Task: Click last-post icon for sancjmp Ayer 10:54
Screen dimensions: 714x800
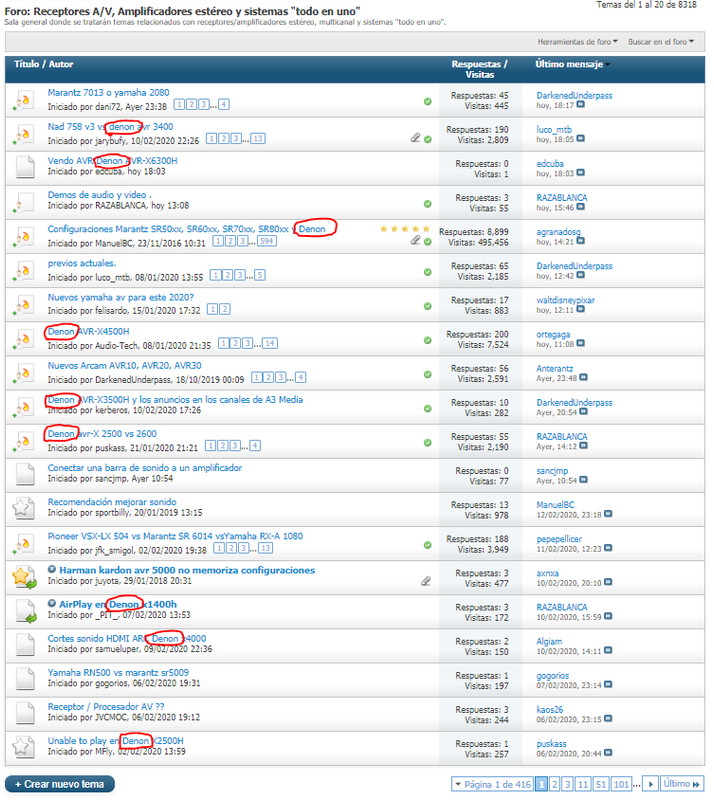Action: (x=583, y=480)
